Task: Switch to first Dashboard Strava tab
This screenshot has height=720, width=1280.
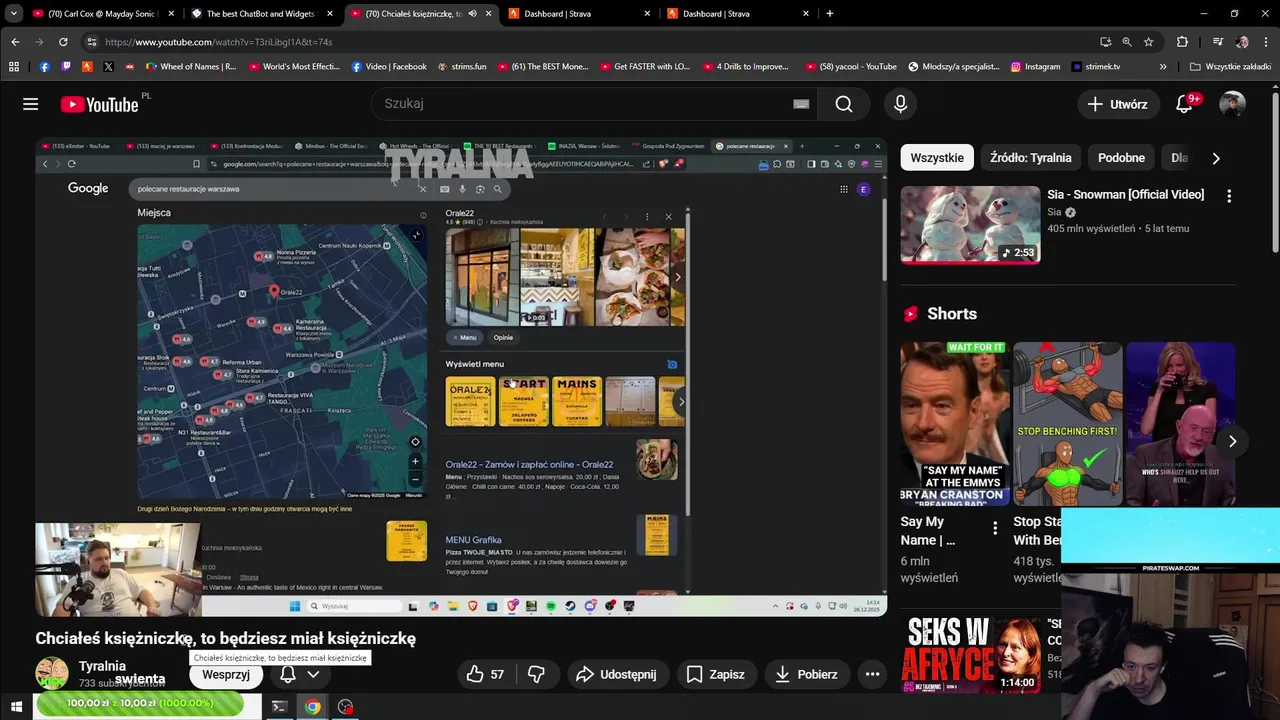Action: tap(579, 14)
